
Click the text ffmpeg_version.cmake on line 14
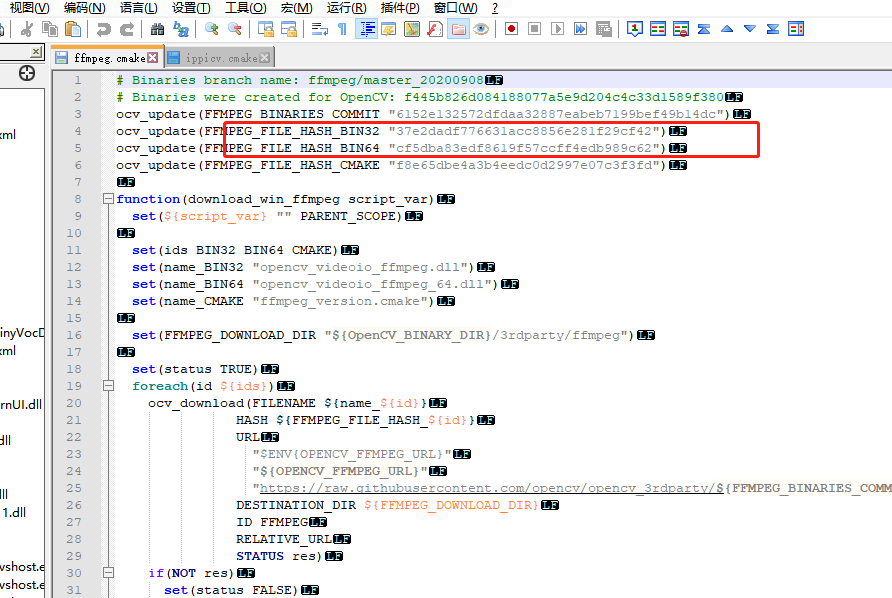[x=342, y=301]
